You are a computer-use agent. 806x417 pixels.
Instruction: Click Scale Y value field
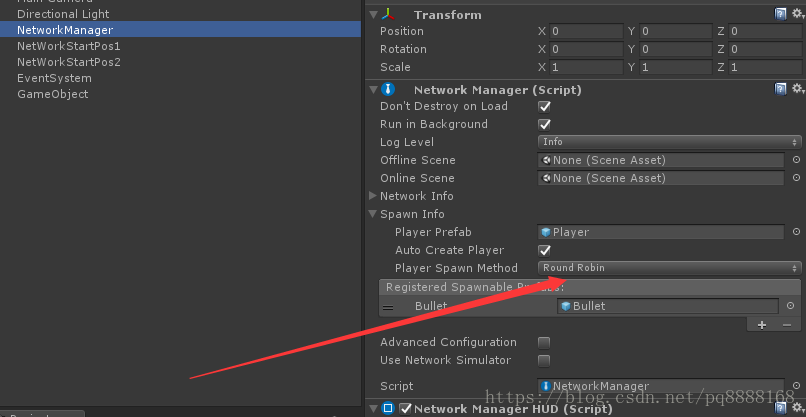(676, 67)
